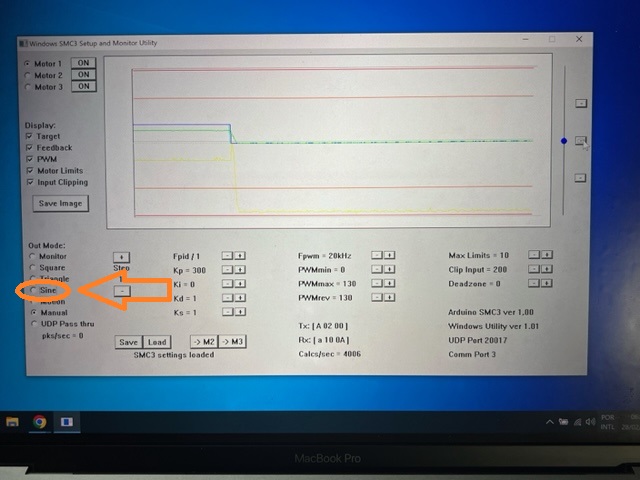Click the Calcs/sec = 4006 readout
640x480 pixels.
329,354
